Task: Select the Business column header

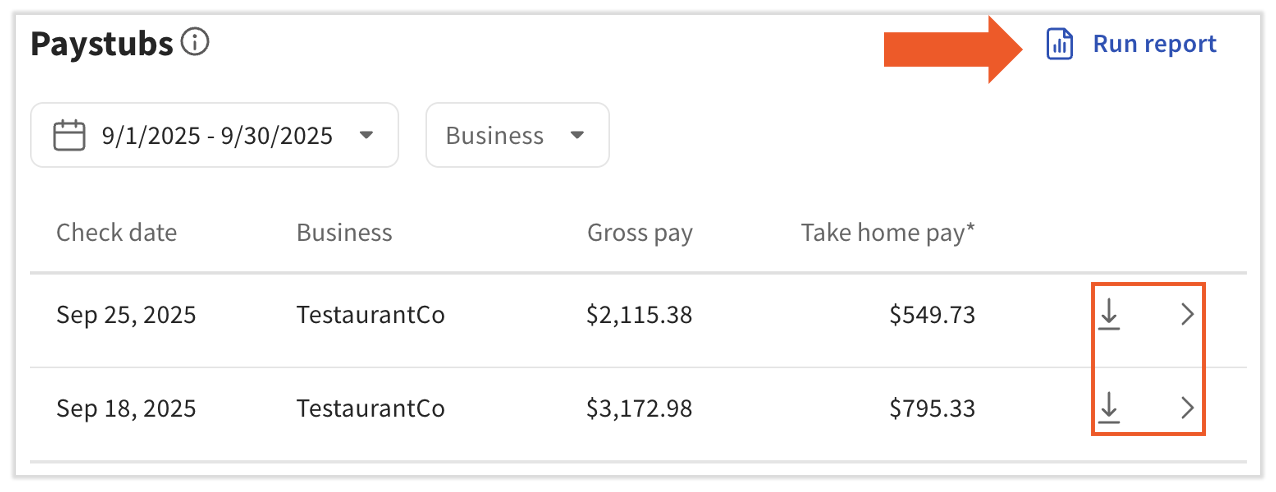Action: (x=344, y=233)
